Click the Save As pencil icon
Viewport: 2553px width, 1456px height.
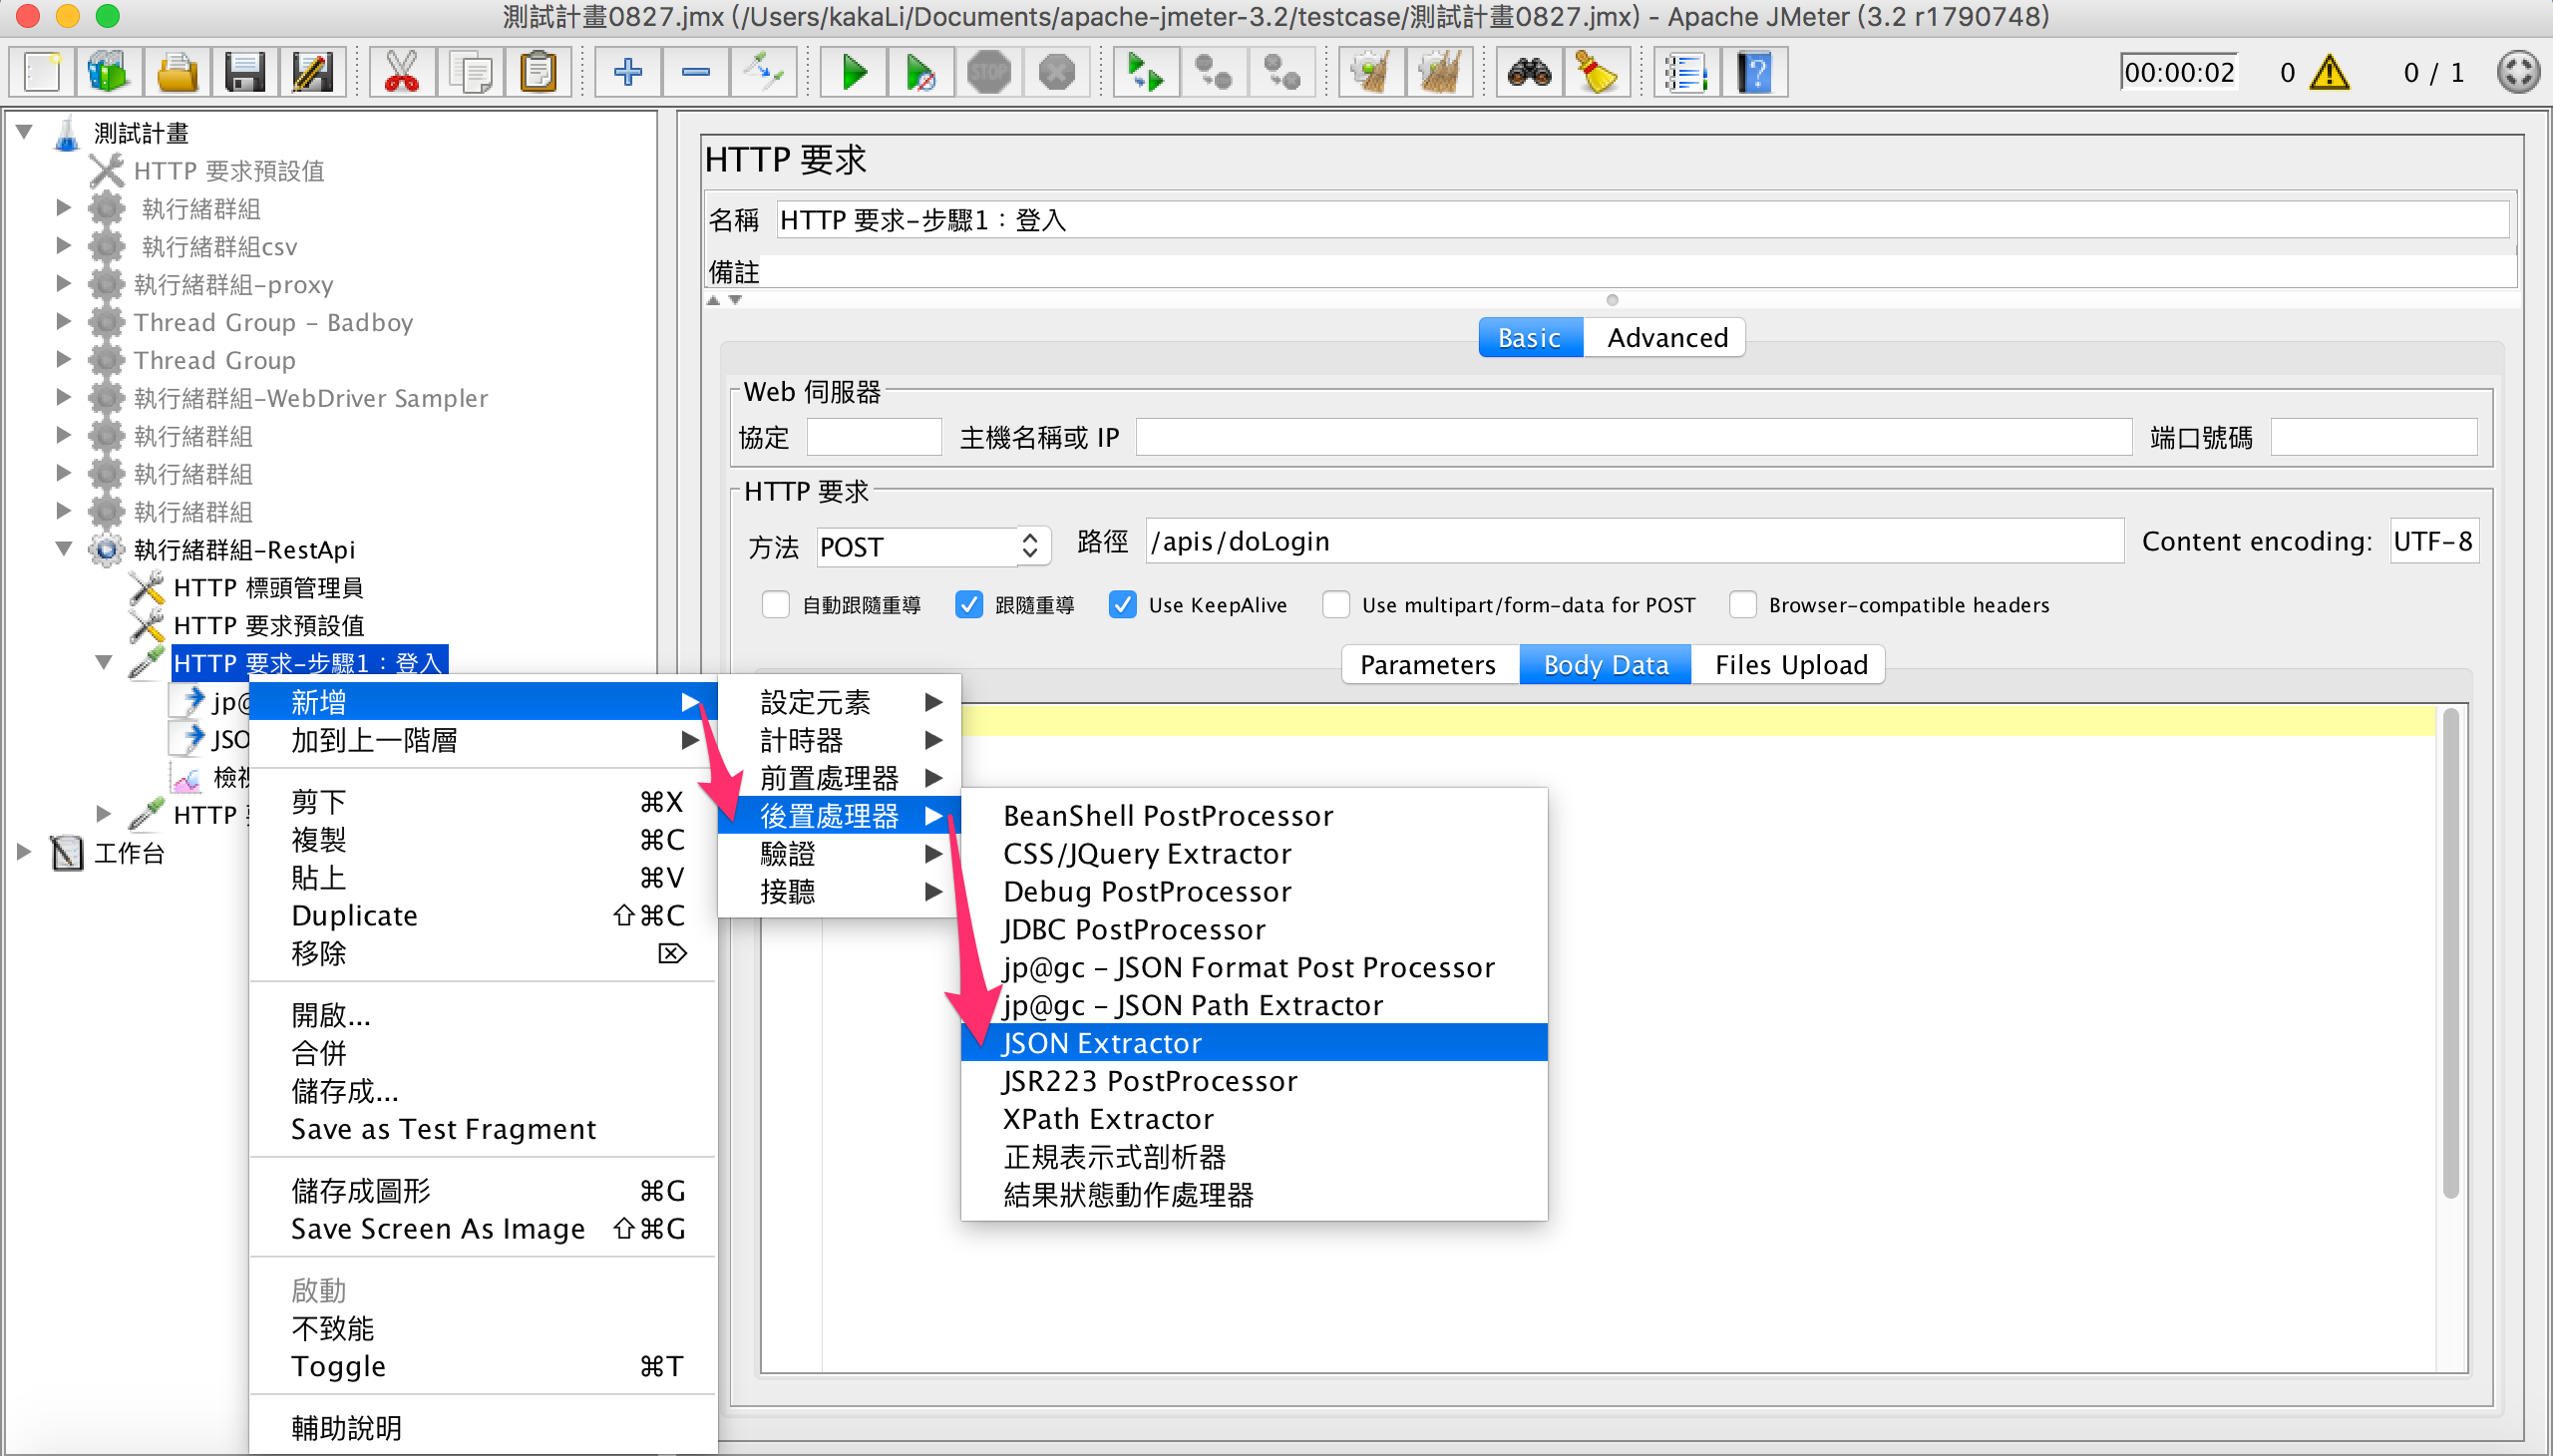(x=312, y=72)
